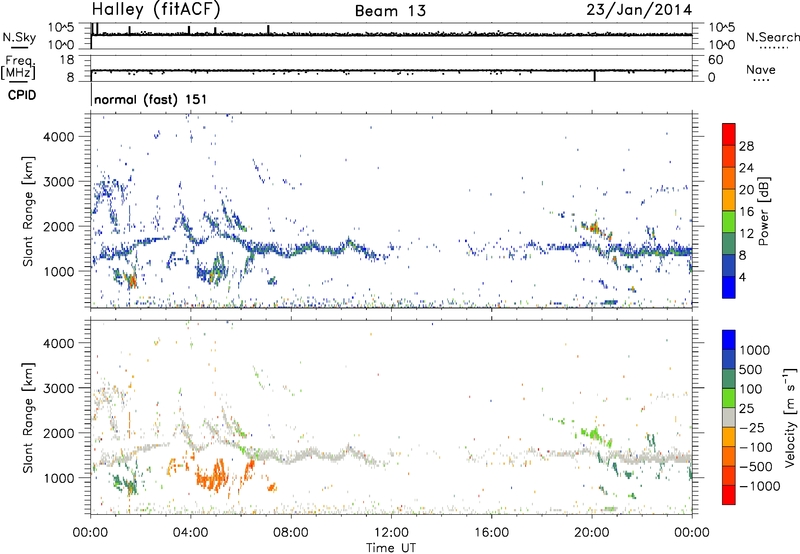Click the '4' Power scale value
This screenshot has height=554, width=800.
click(743, 277)
